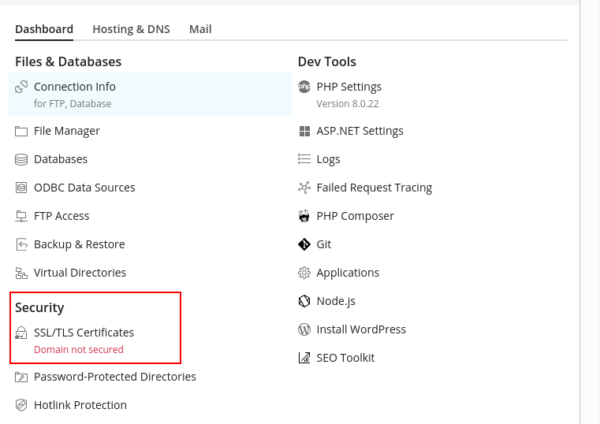Click the Connection Info chain icon

pos(22,88)
